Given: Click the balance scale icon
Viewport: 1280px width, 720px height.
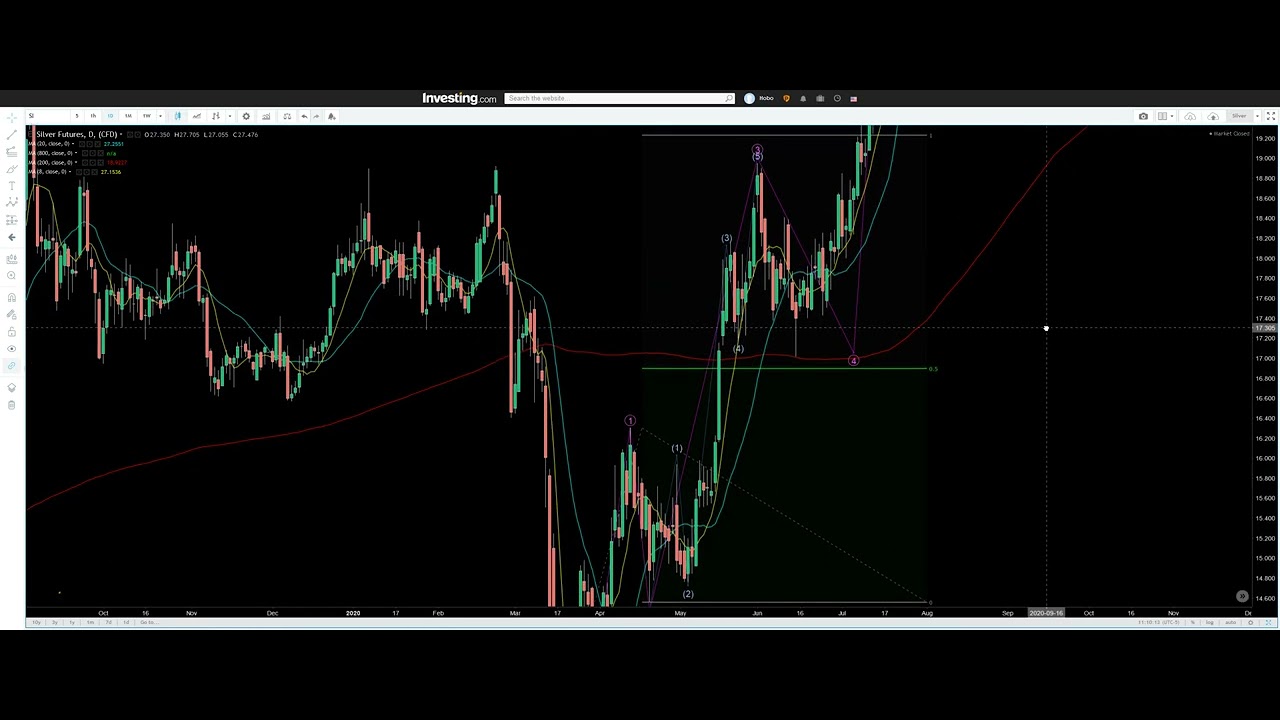Looking at the screenshot, I should pos(287,116).
